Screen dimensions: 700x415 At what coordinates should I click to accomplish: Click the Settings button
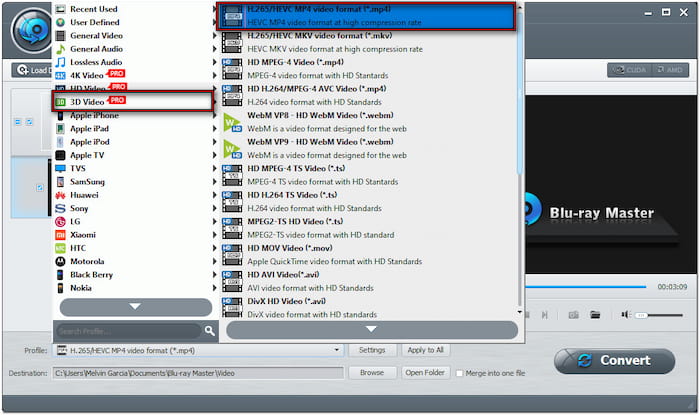(x=372, y=350)
